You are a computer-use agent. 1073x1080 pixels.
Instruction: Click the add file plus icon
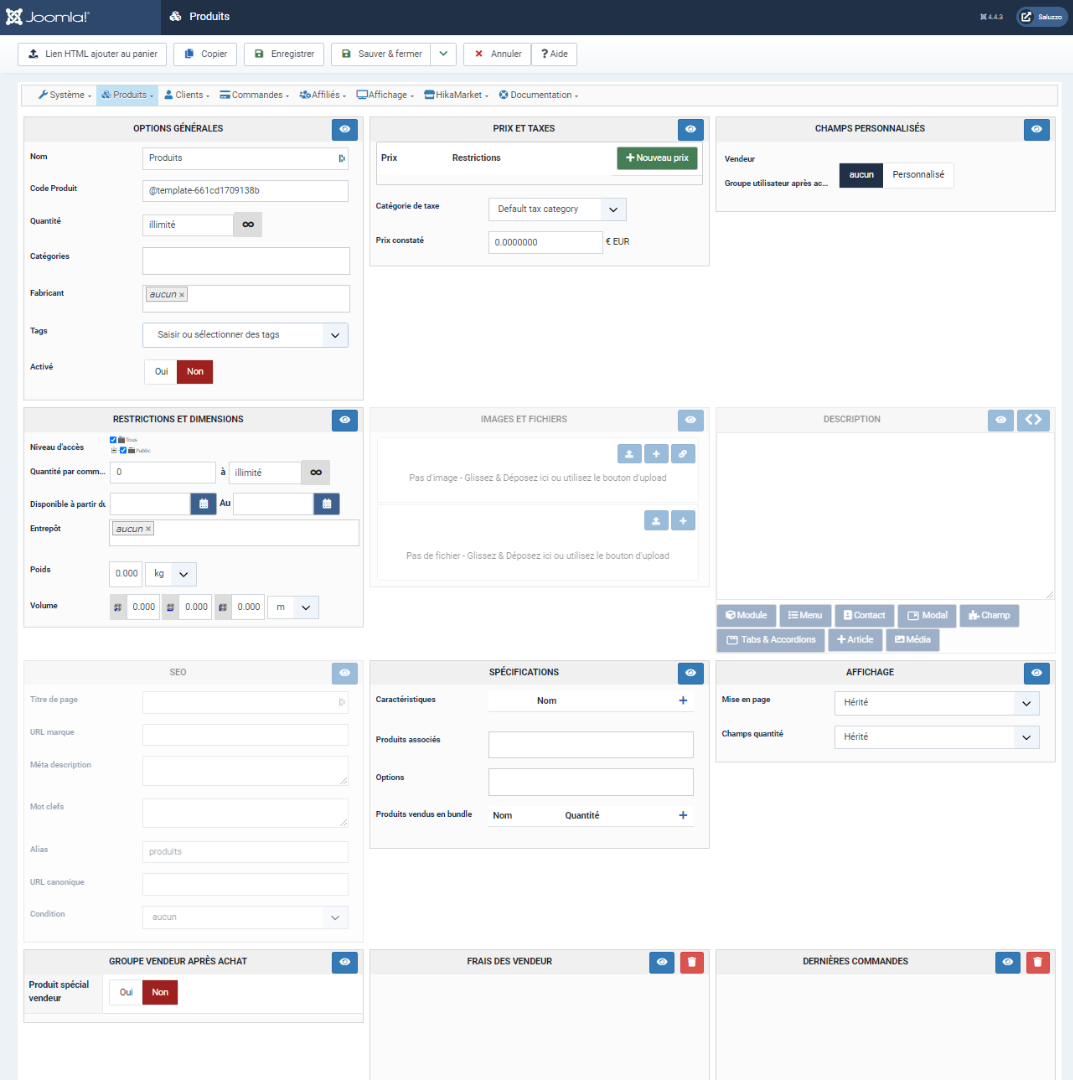coord(683,521)
